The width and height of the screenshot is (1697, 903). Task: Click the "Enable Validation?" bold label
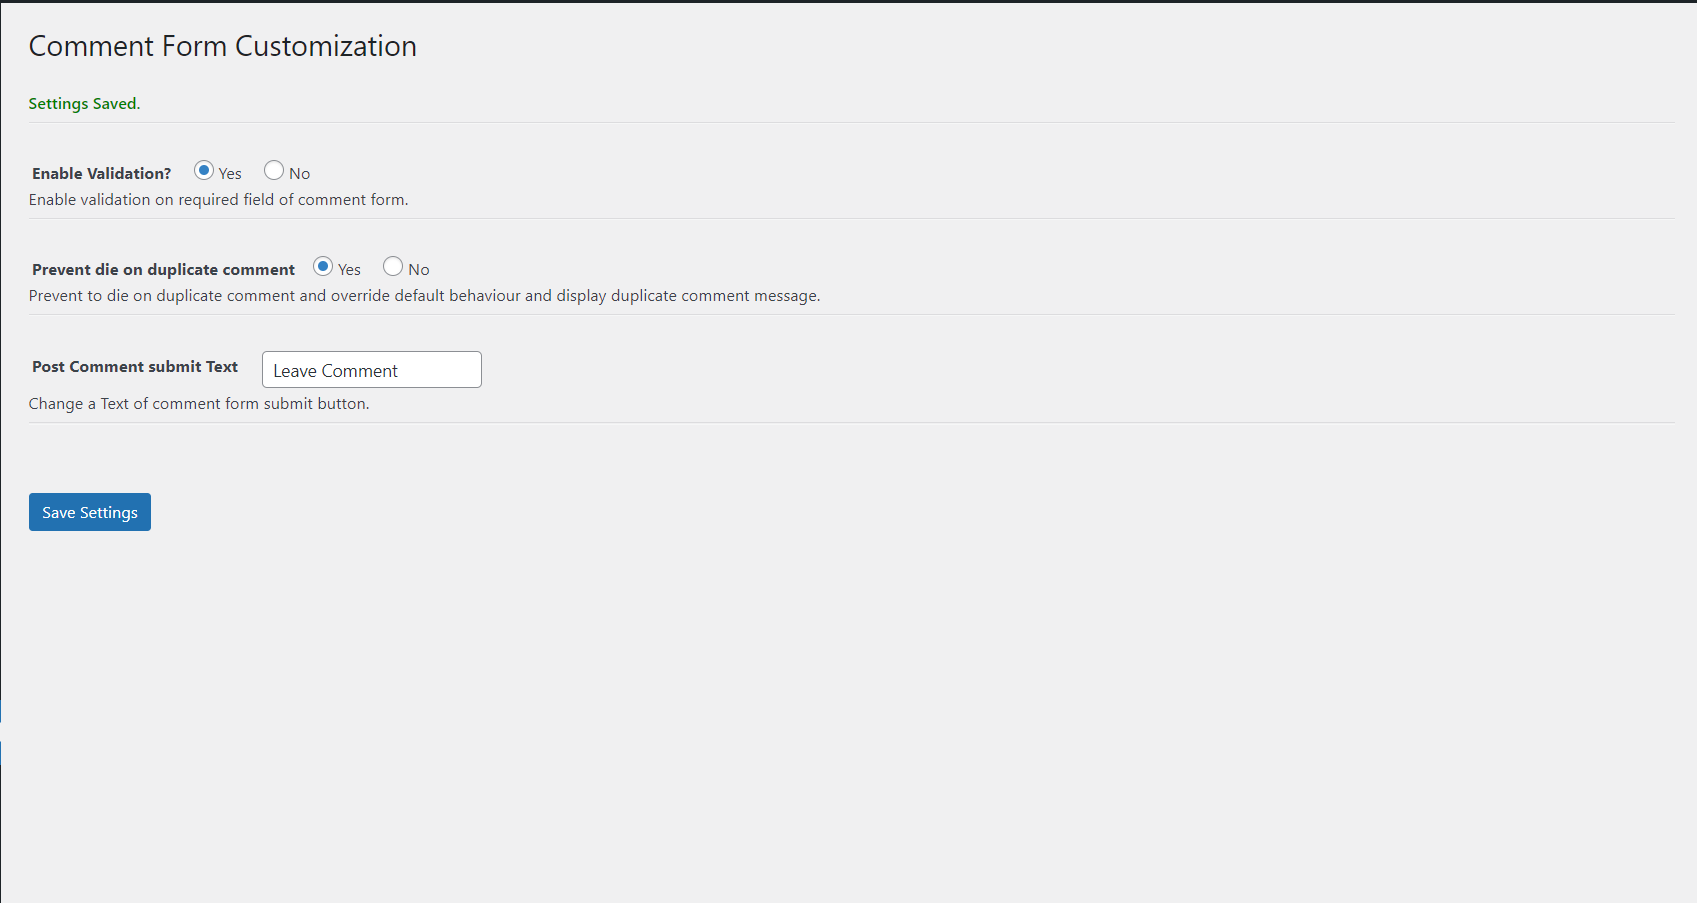(x=101, y=173)
